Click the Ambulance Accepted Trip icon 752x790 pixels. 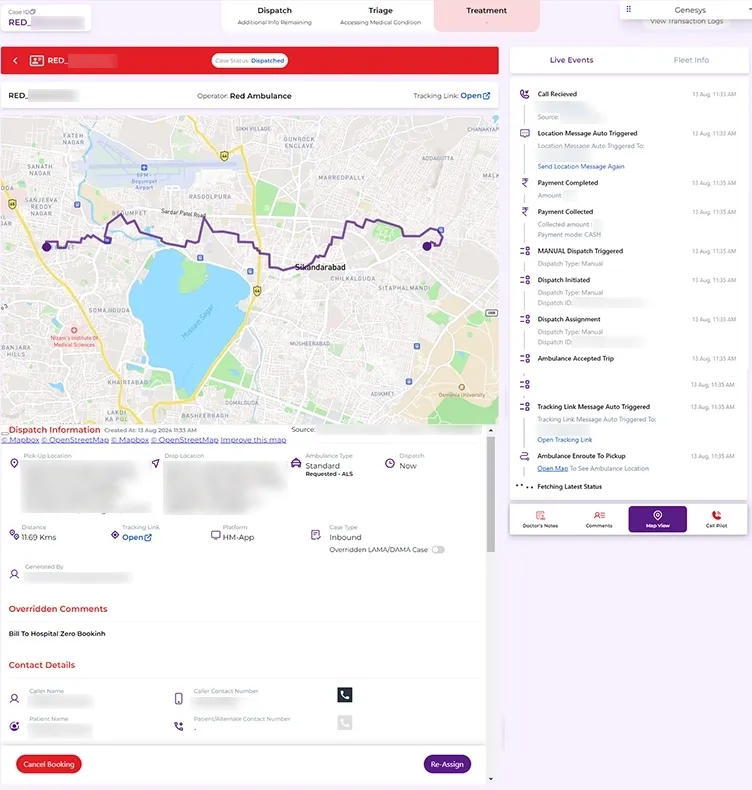pyautogui.click(x=525, y=359)
